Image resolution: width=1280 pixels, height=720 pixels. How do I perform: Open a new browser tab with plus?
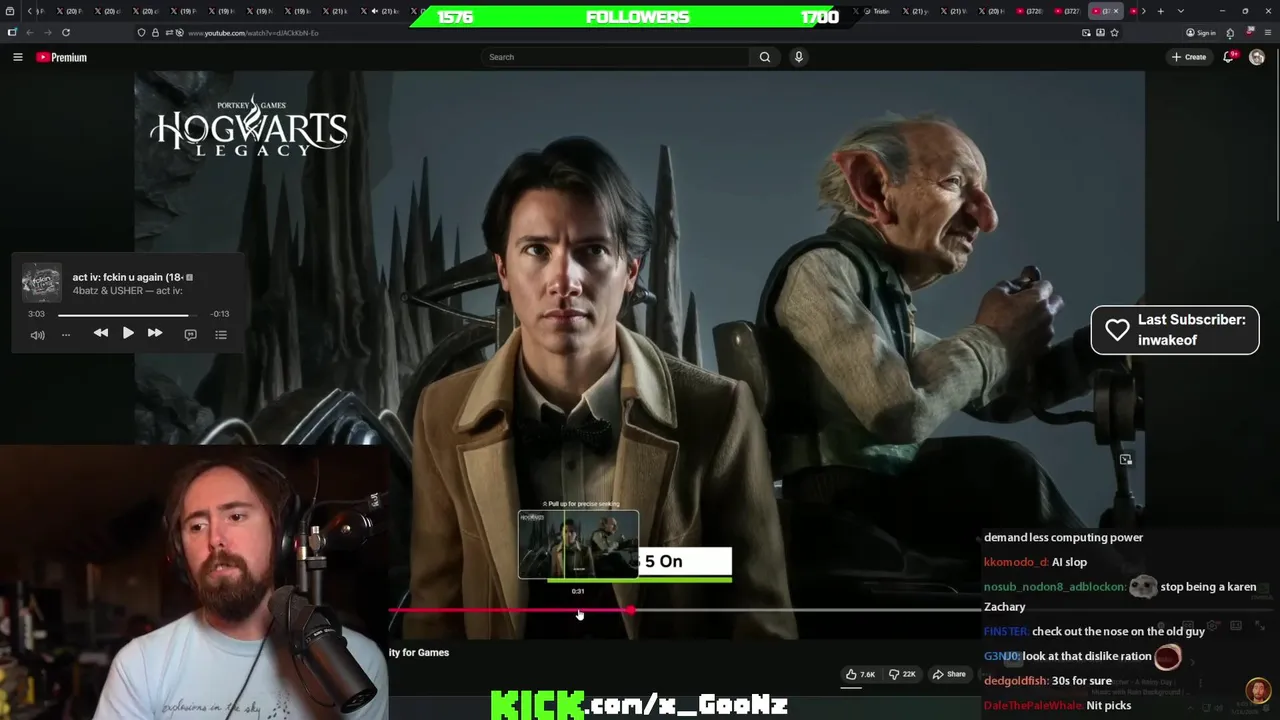click(1160, 11)
